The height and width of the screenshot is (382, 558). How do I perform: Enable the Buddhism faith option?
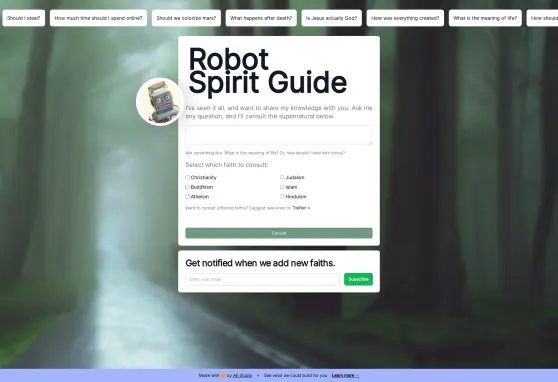[x=187, y=187]
